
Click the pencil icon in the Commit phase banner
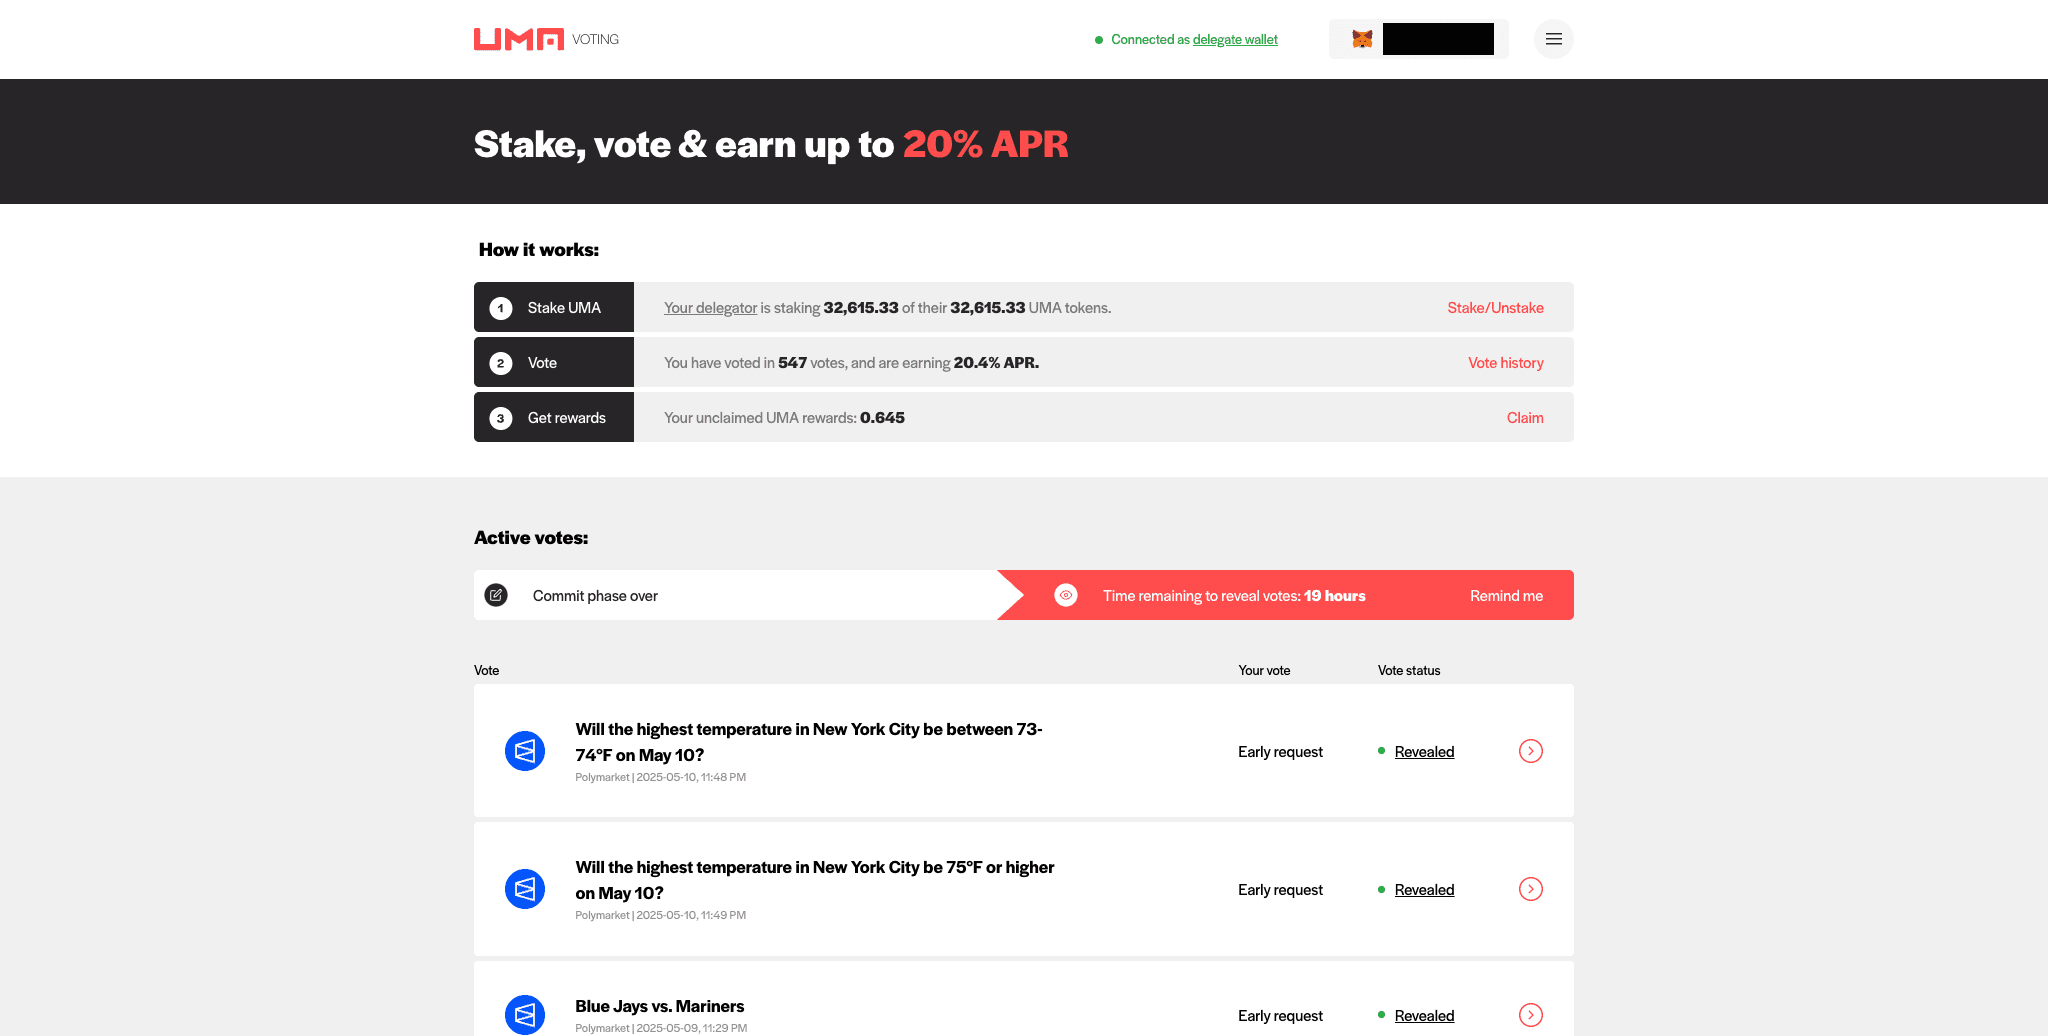pyautogui.click(x=496, y=595)
